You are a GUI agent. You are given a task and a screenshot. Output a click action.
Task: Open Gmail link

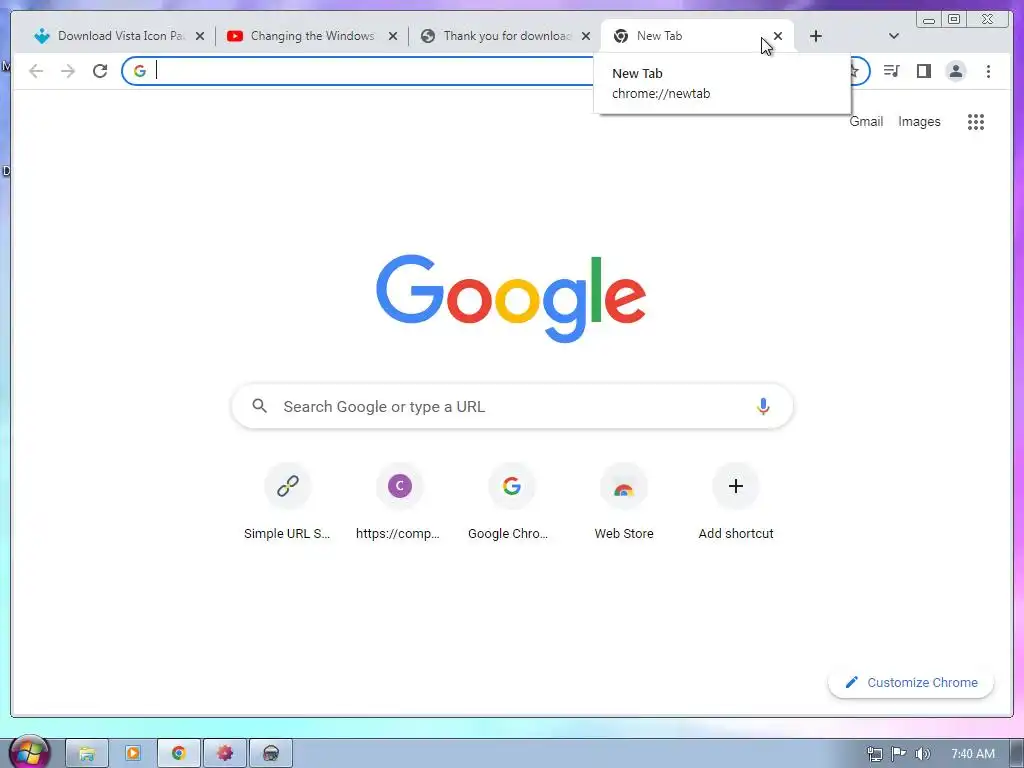pyautogui.click(x=866, y=121)
